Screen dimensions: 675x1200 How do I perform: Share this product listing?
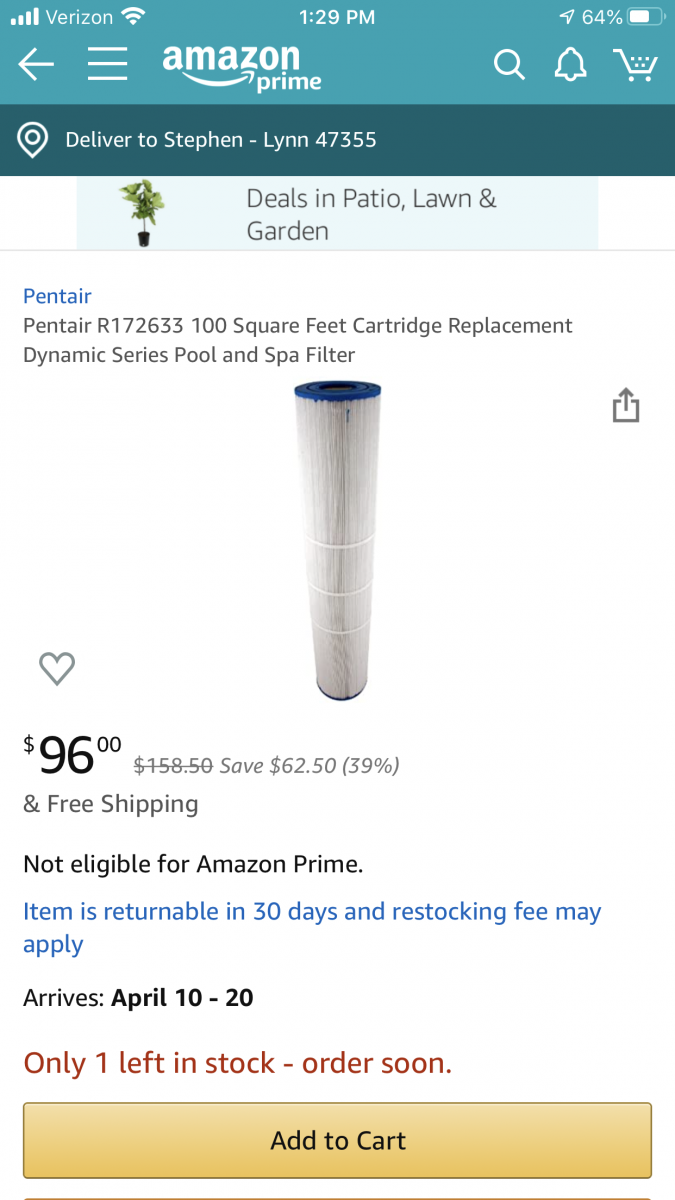click(625, 406)
